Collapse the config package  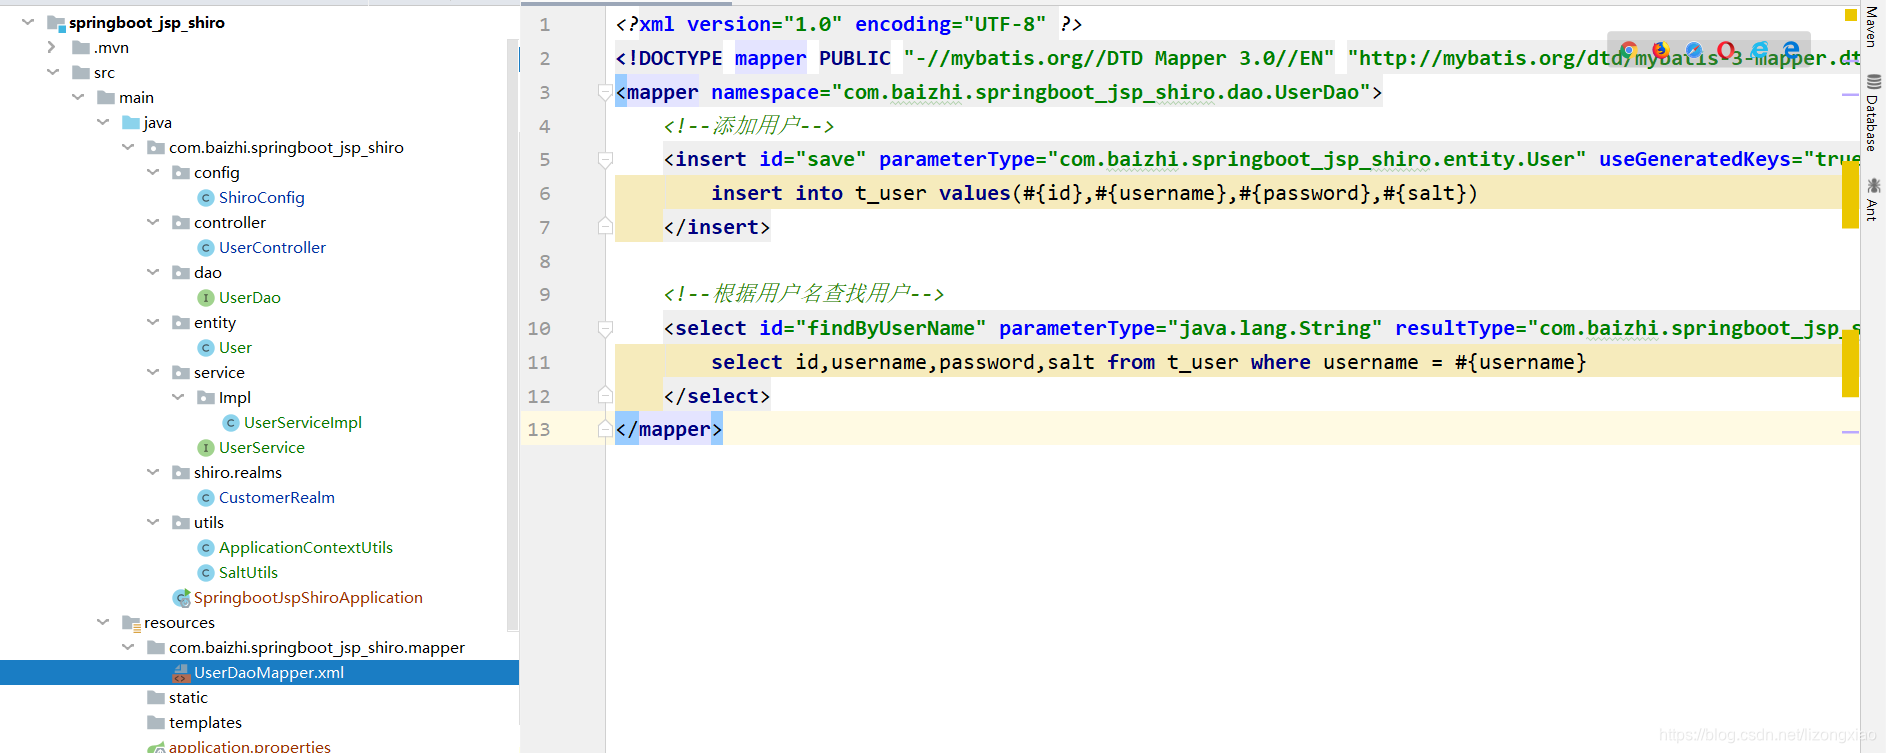pos(152,172)
